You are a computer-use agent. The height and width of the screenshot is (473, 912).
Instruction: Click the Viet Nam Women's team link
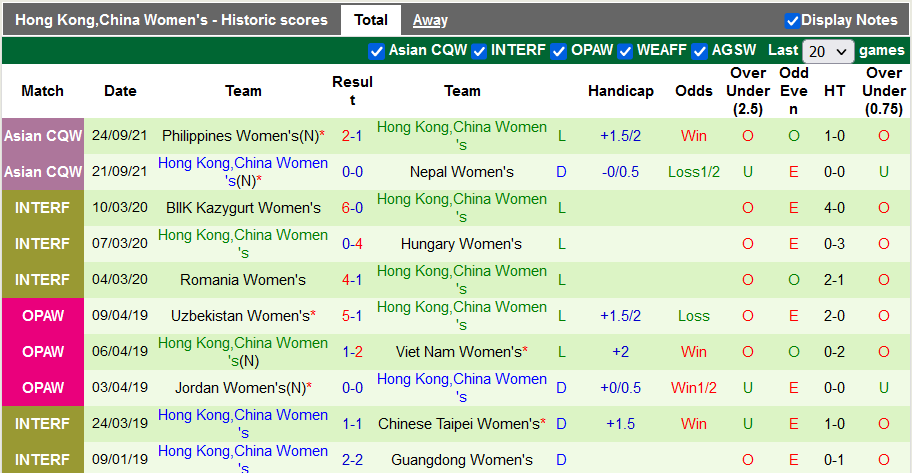coord(458,352)
